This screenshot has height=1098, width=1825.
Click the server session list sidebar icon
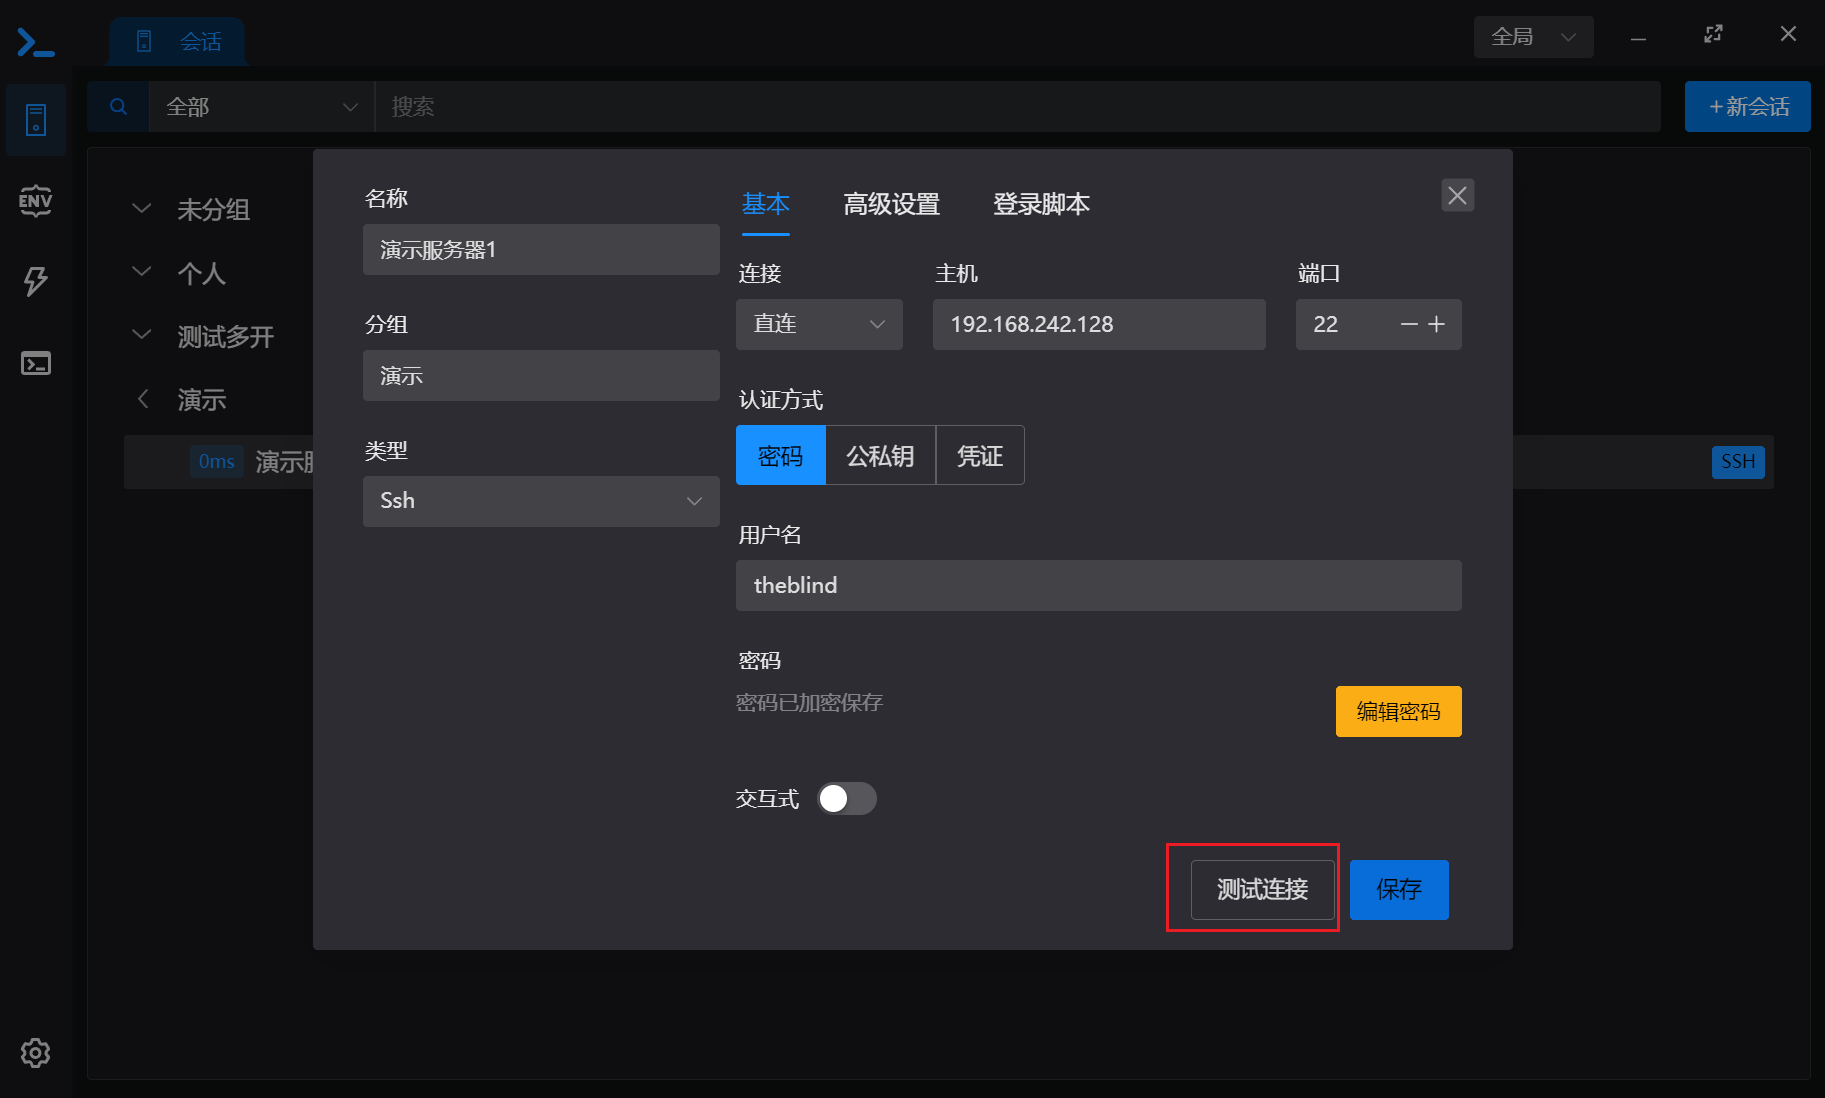pyautogui.click(x=36, y=120)
